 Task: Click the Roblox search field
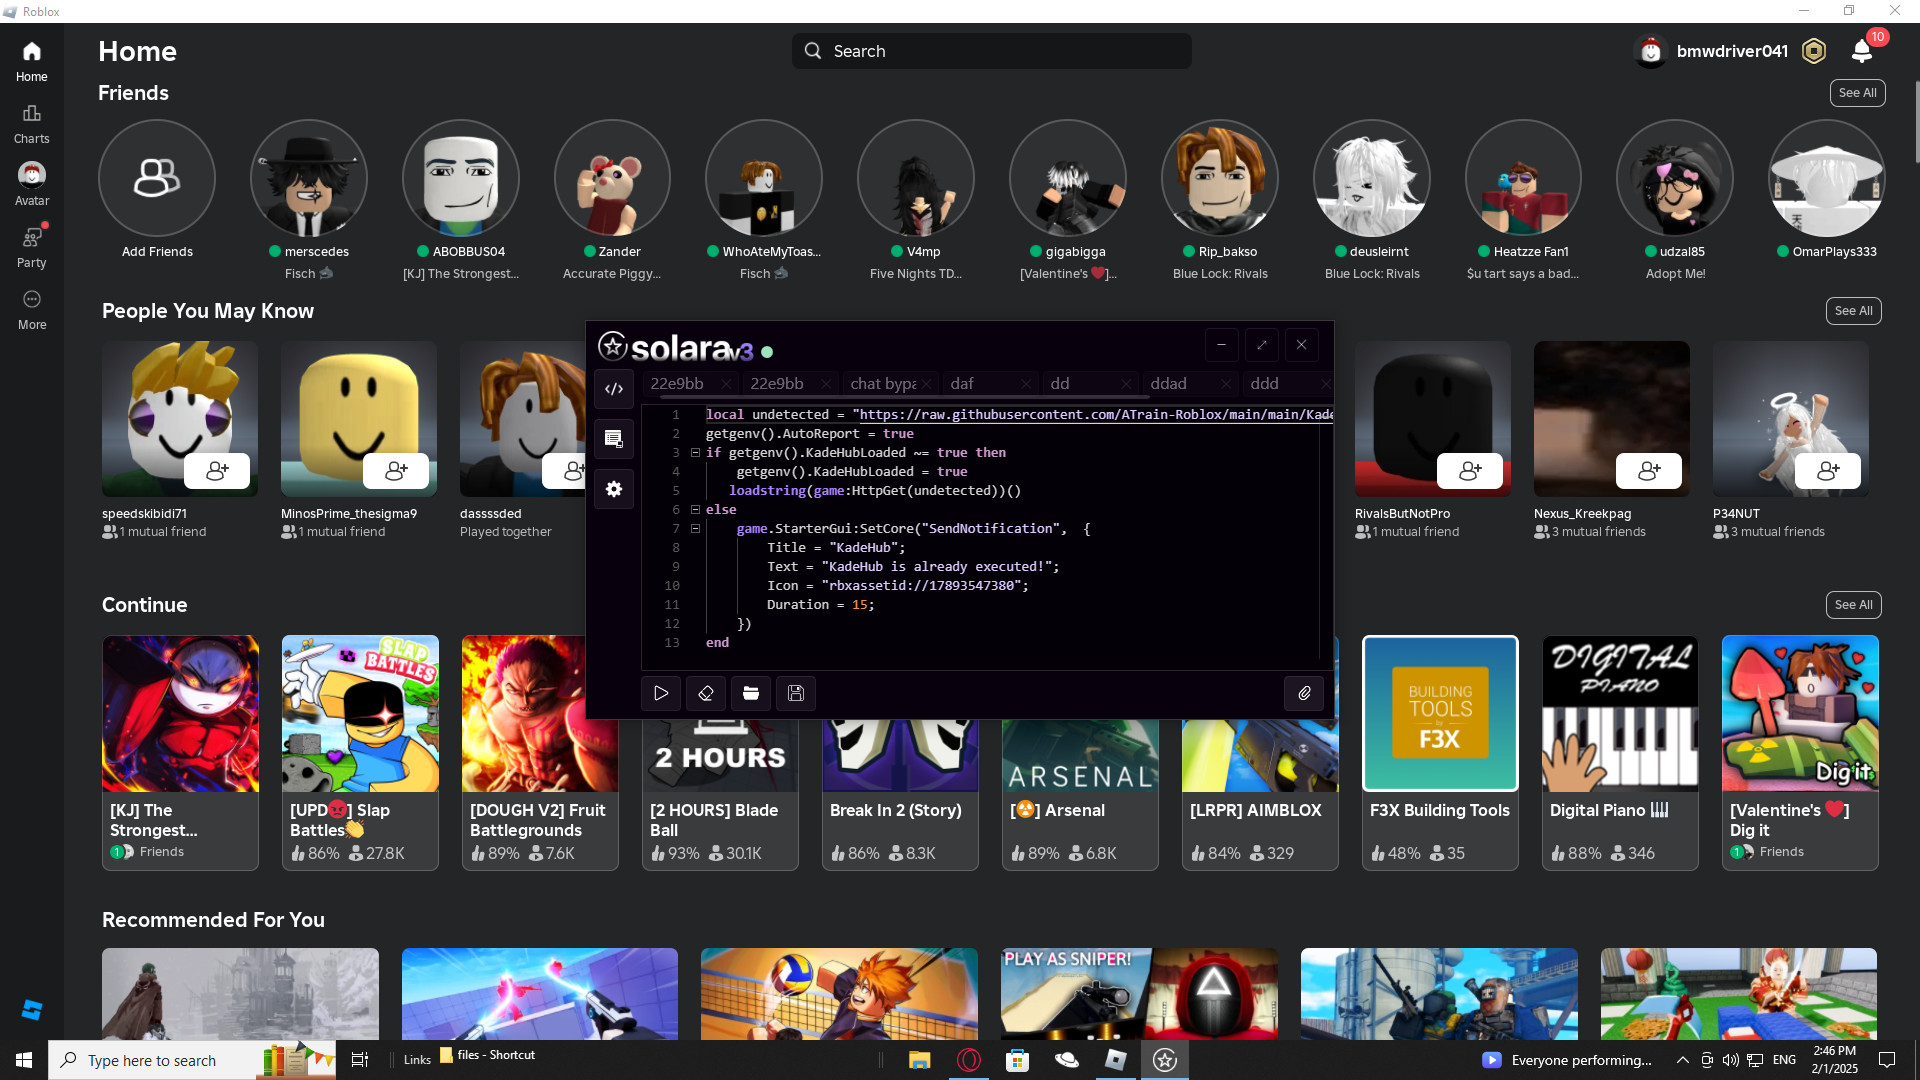coord(990,51)
